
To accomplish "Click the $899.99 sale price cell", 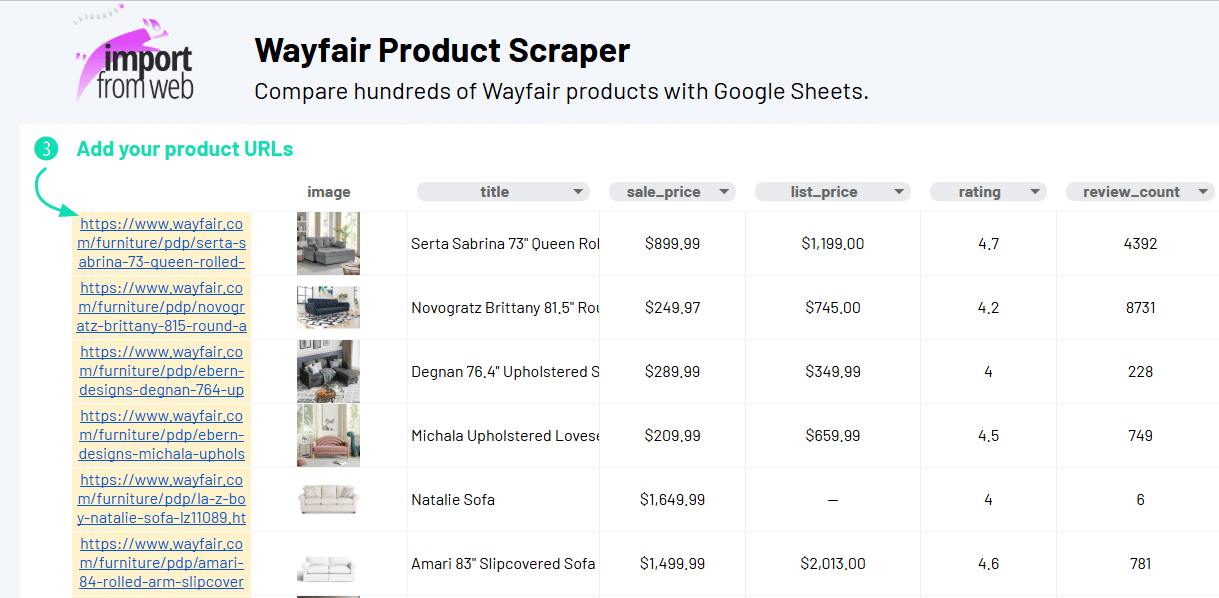I will click(x=672, y=244).
